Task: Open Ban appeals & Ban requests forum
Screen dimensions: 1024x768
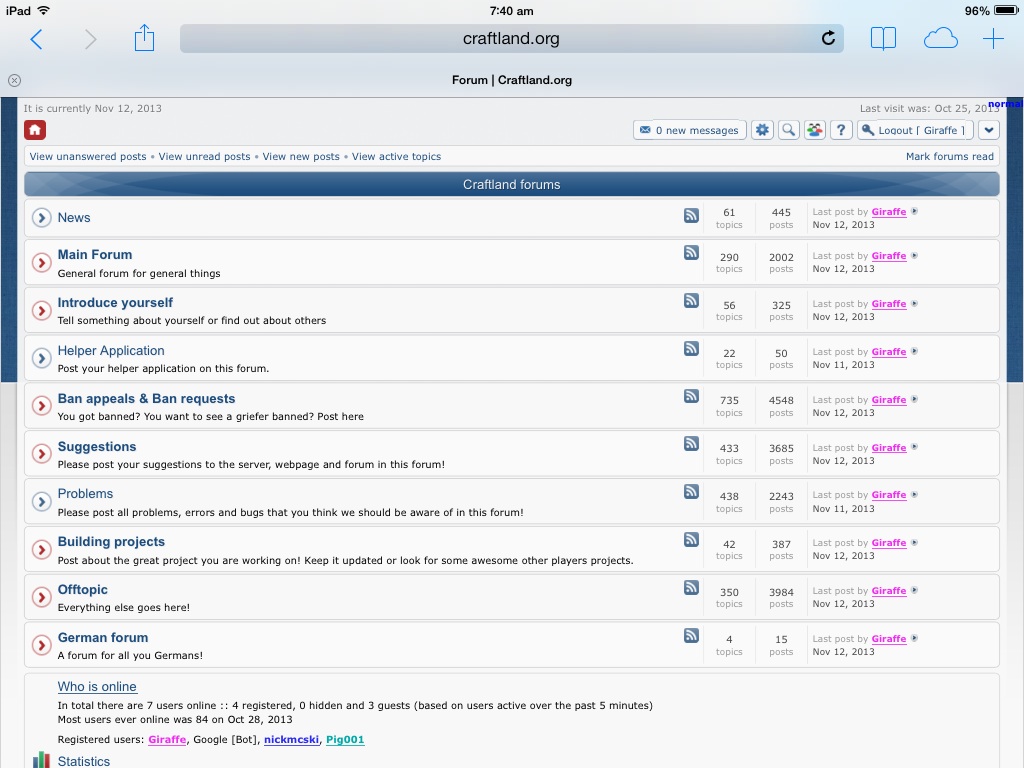Action: pos(146,398)
